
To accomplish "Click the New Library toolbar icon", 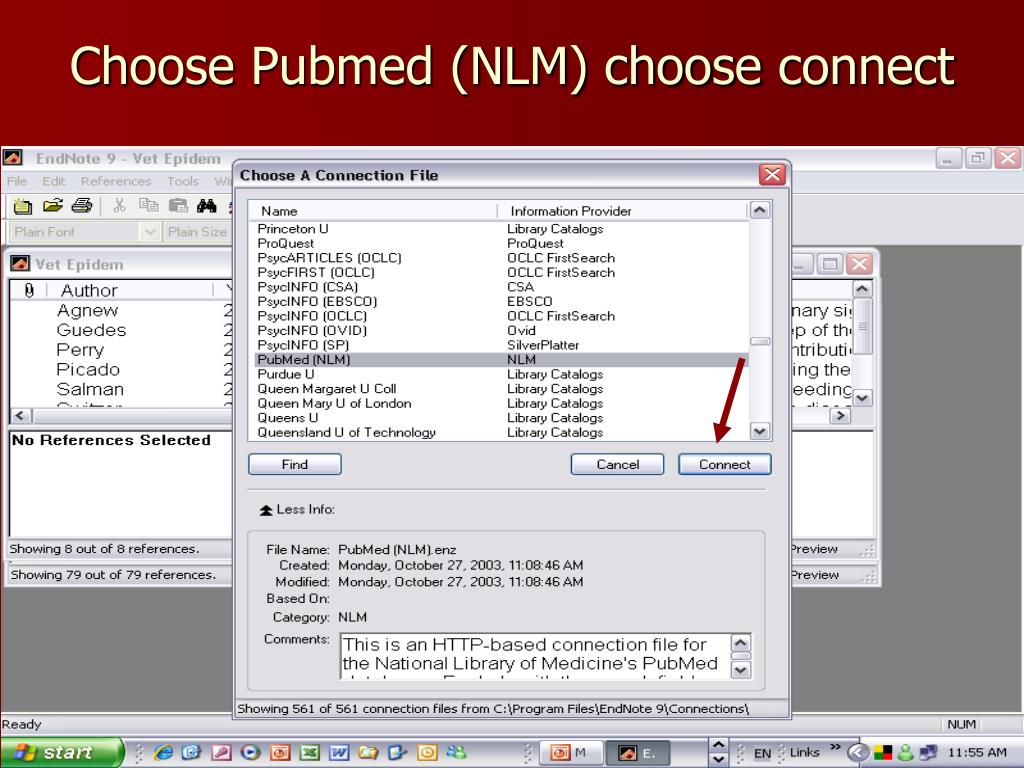I will (x=23, y=206).
